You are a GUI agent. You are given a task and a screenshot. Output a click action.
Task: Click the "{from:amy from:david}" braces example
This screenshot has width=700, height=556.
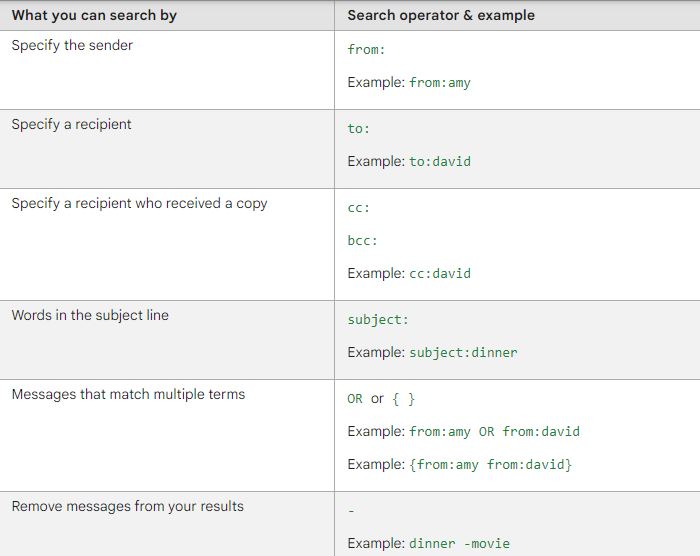click(x=490, y=465)
